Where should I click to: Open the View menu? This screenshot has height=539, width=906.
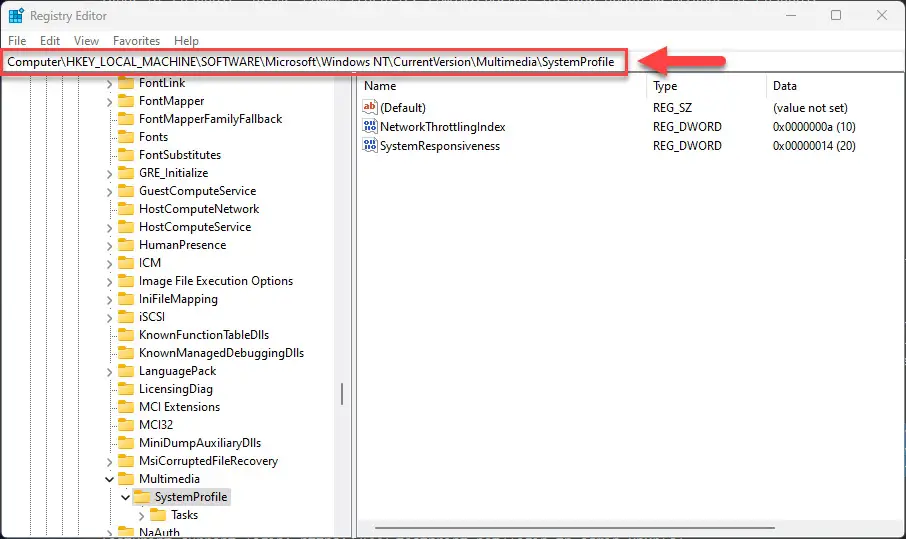[x=86, y=40]
